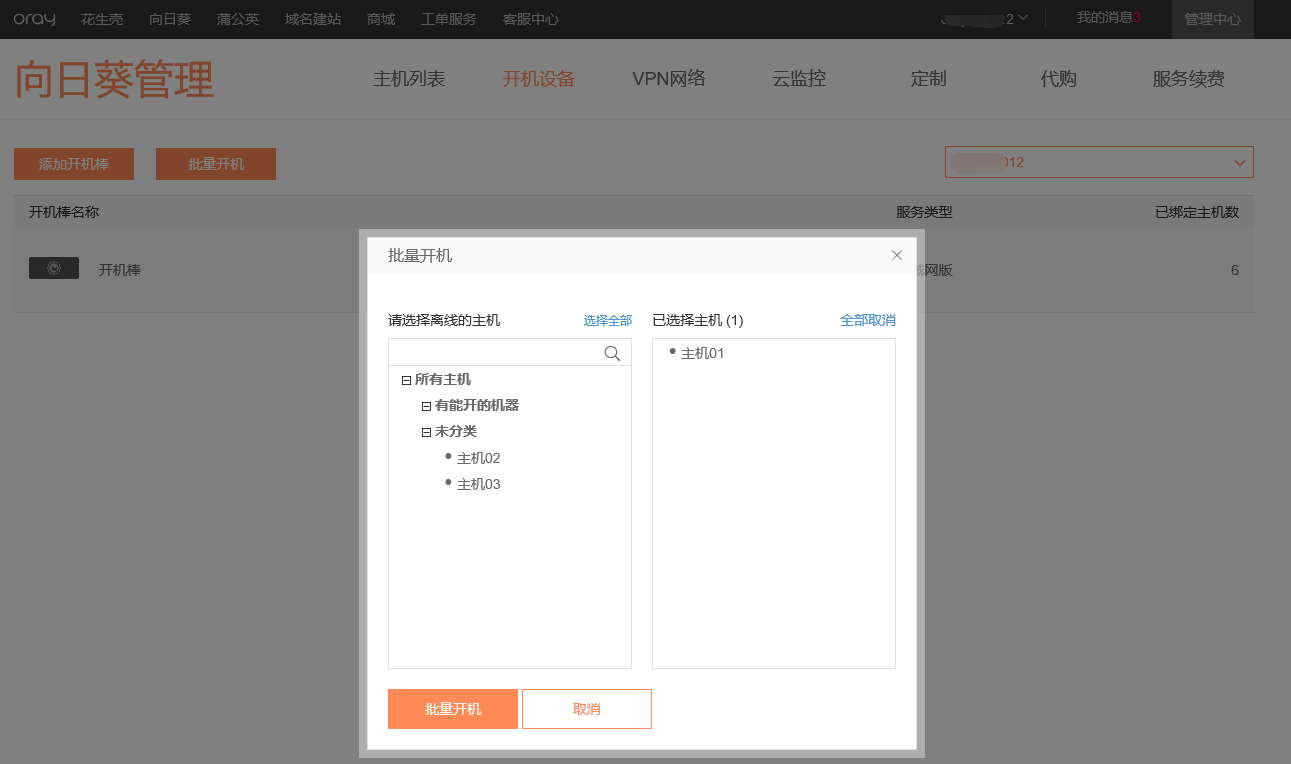Screen dimensions: 1291x764
Task: Focus the host search input field
Action: tap(495, 353)
